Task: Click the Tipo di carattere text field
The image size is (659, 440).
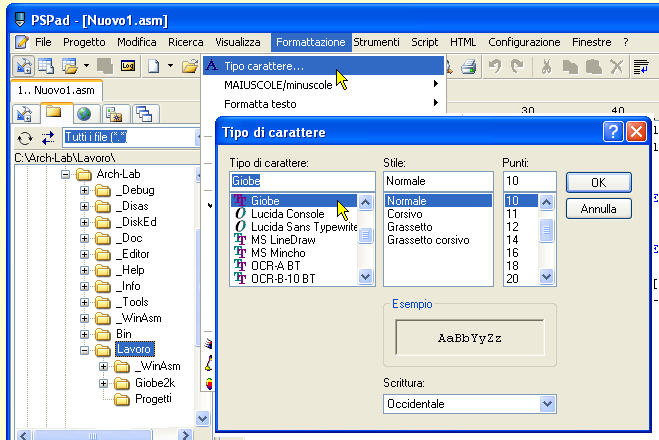Action: (x=293, y=181)
